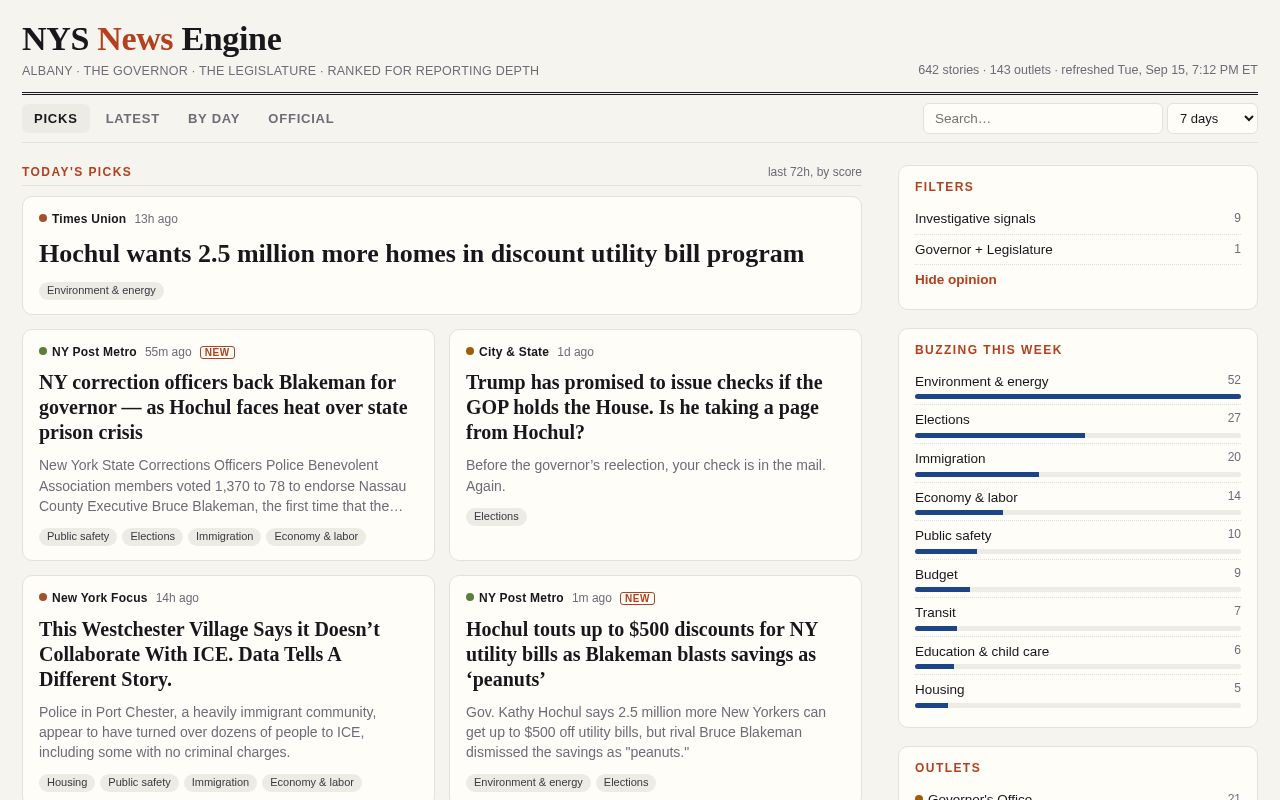This screenshot has height=800, width=1280.
Task: Click NEW badge on Hochul touts story
Action: click(637, 599)
